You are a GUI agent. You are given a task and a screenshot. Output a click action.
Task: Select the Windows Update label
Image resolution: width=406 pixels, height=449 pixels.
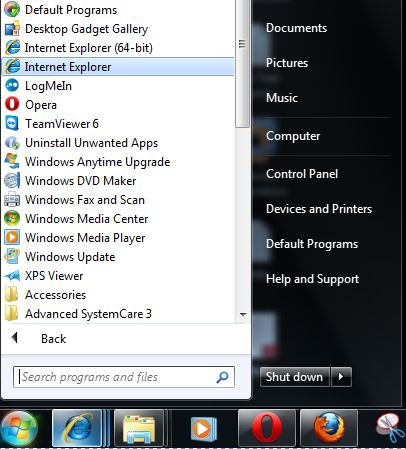tap(70, 257)
